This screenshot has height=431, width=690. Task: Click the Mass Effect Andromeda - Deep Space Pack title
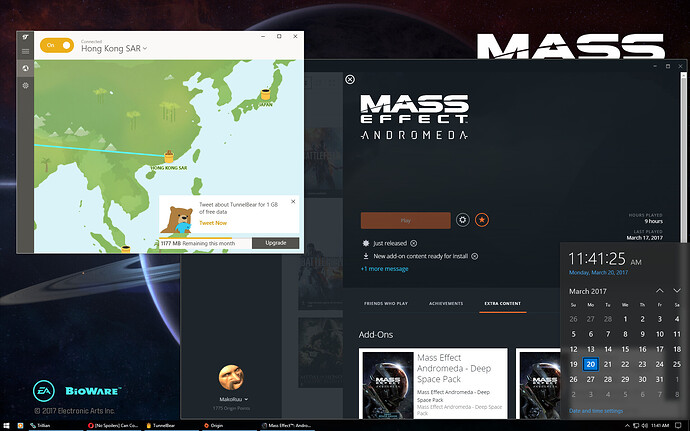click(x=454, y=368)
